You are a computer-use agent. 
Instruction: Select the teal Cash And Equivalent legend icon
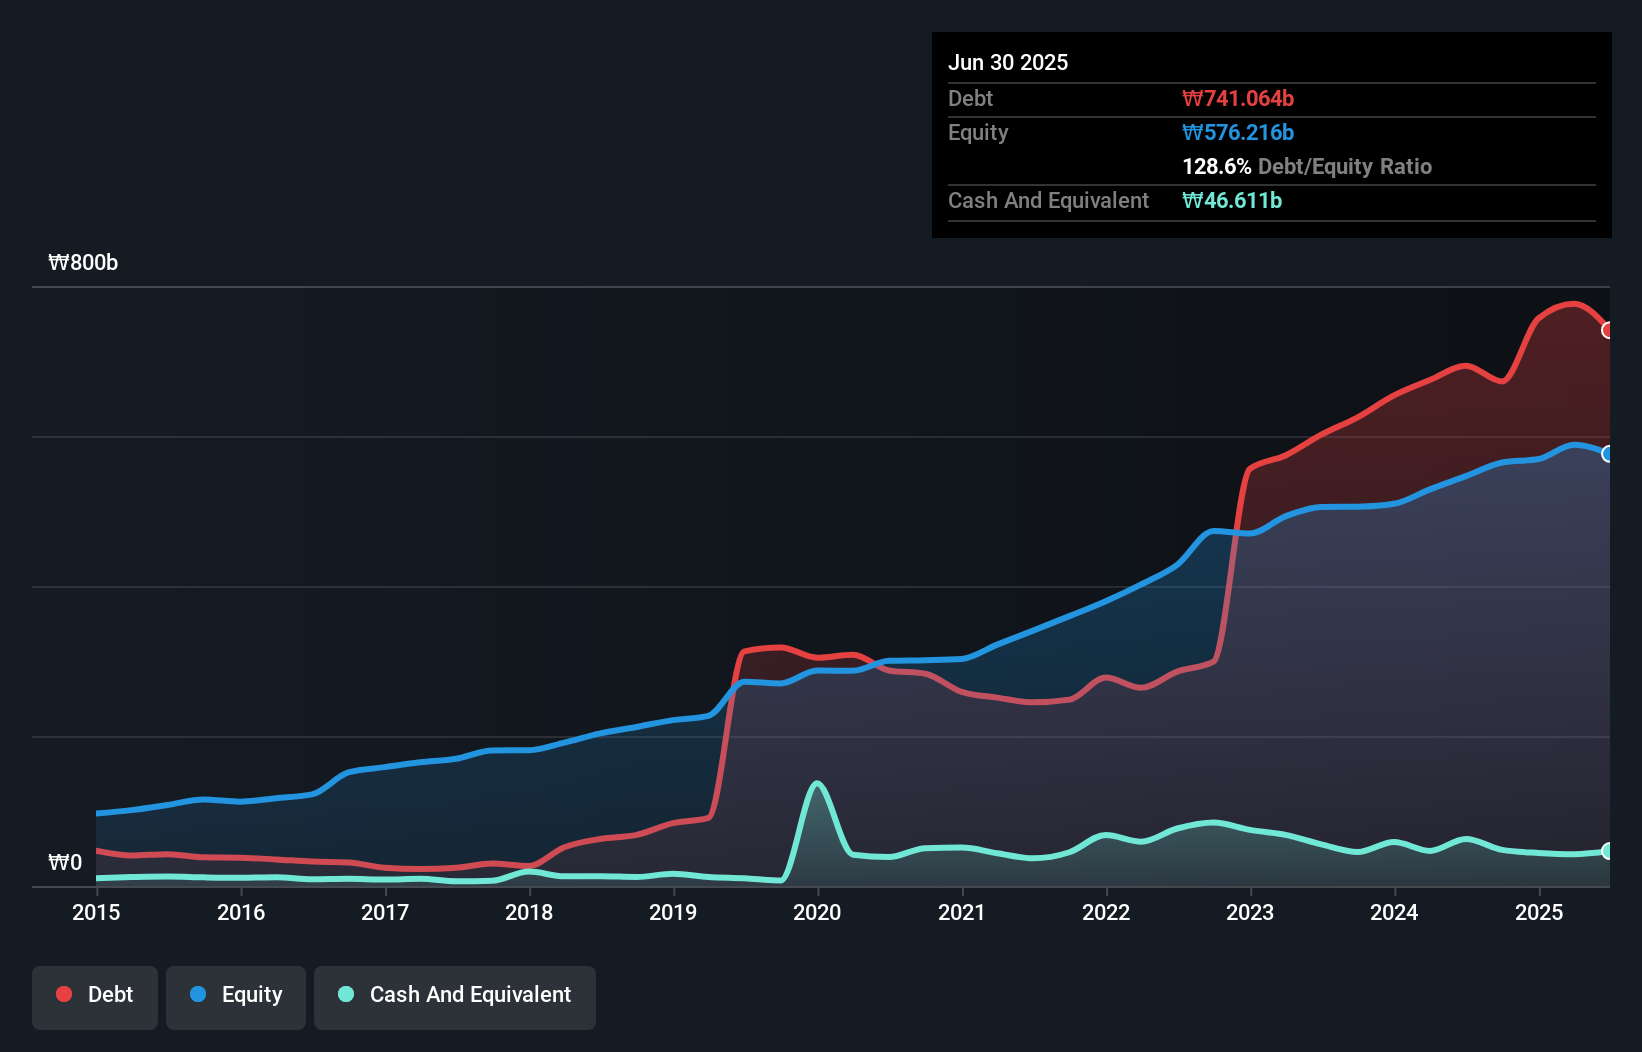(x=344, y=994)
